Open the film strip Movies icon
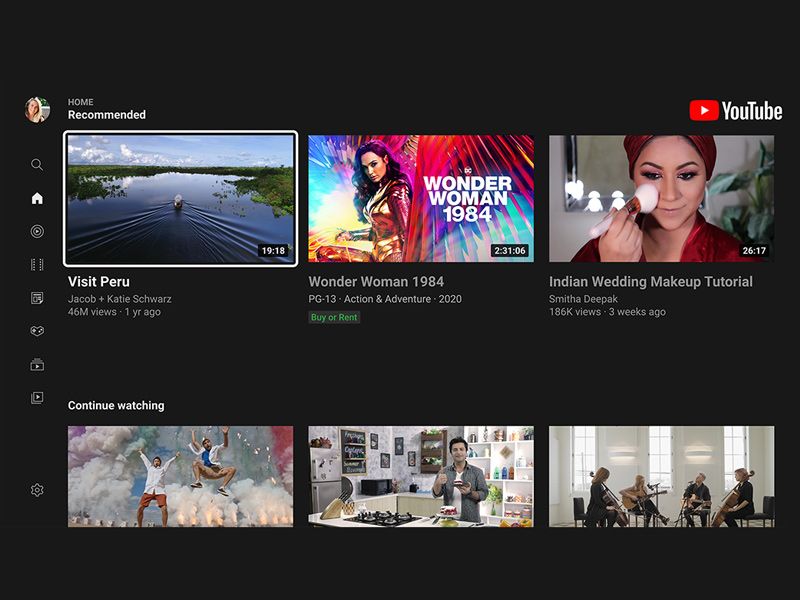The height and width of the screenshot is (600, 800). point(37,264)
